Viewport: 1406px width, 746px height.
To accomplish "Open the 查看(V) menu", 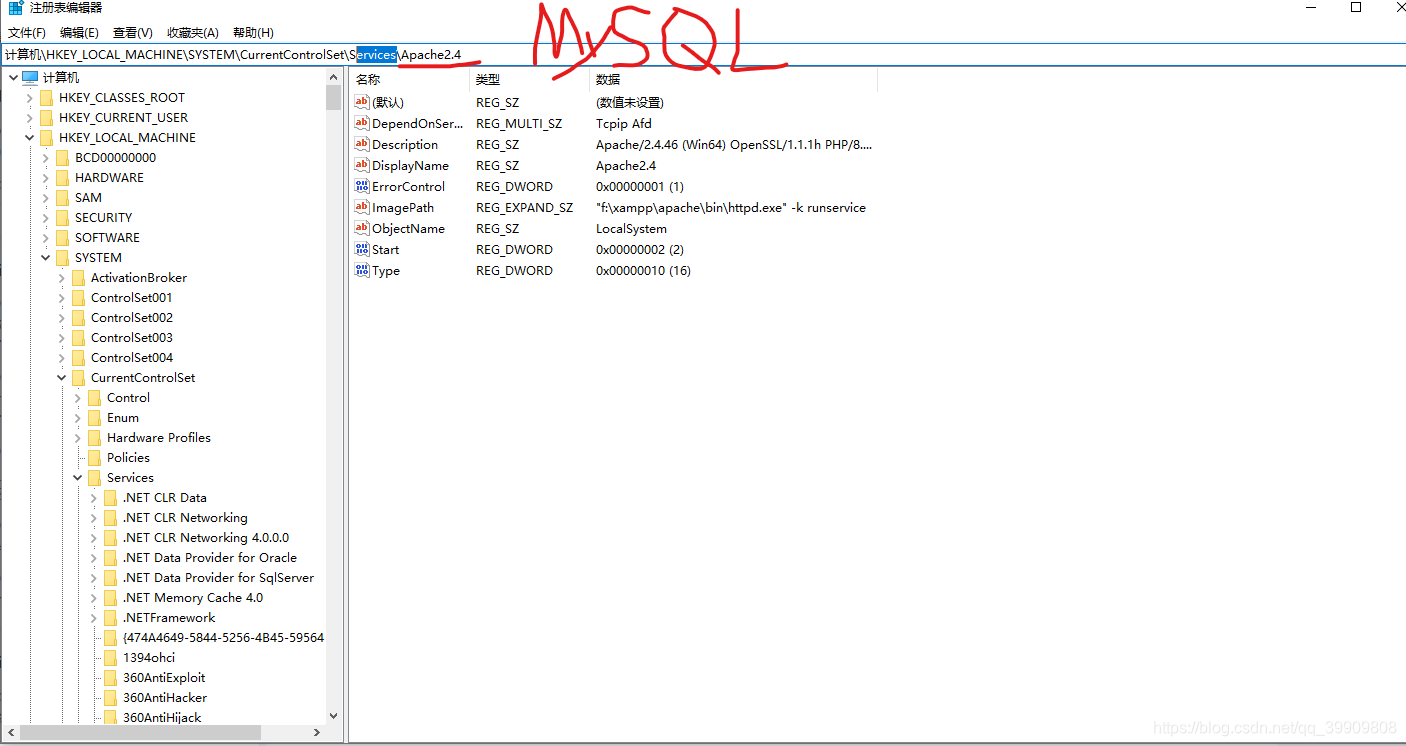I will click(x=133, y=33).
